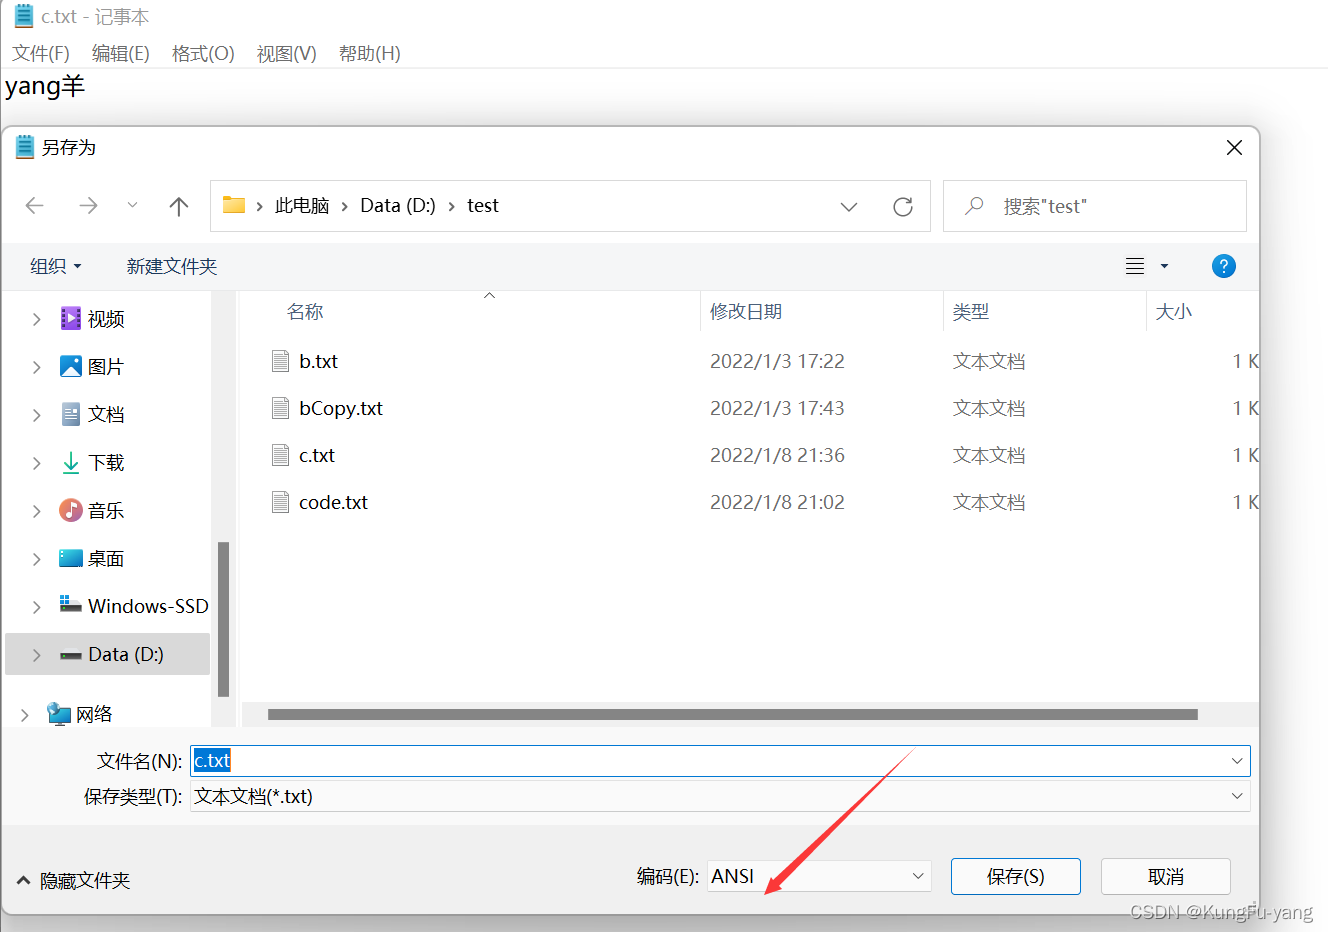Expand the Data (D:) tree node
The width and height of the screenshot is (1328, 932).
pos(37,655)
